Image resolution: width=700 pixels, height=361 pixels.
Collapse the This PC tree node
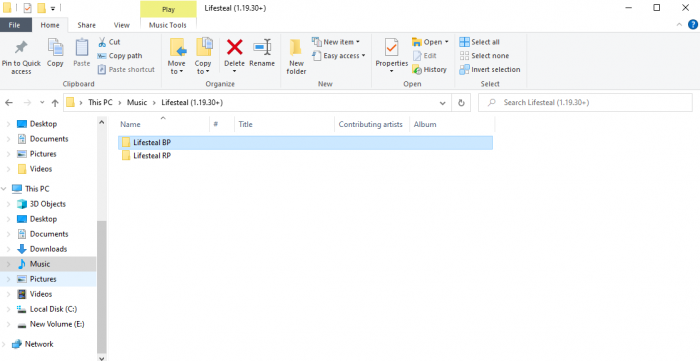tap(4, 189)
